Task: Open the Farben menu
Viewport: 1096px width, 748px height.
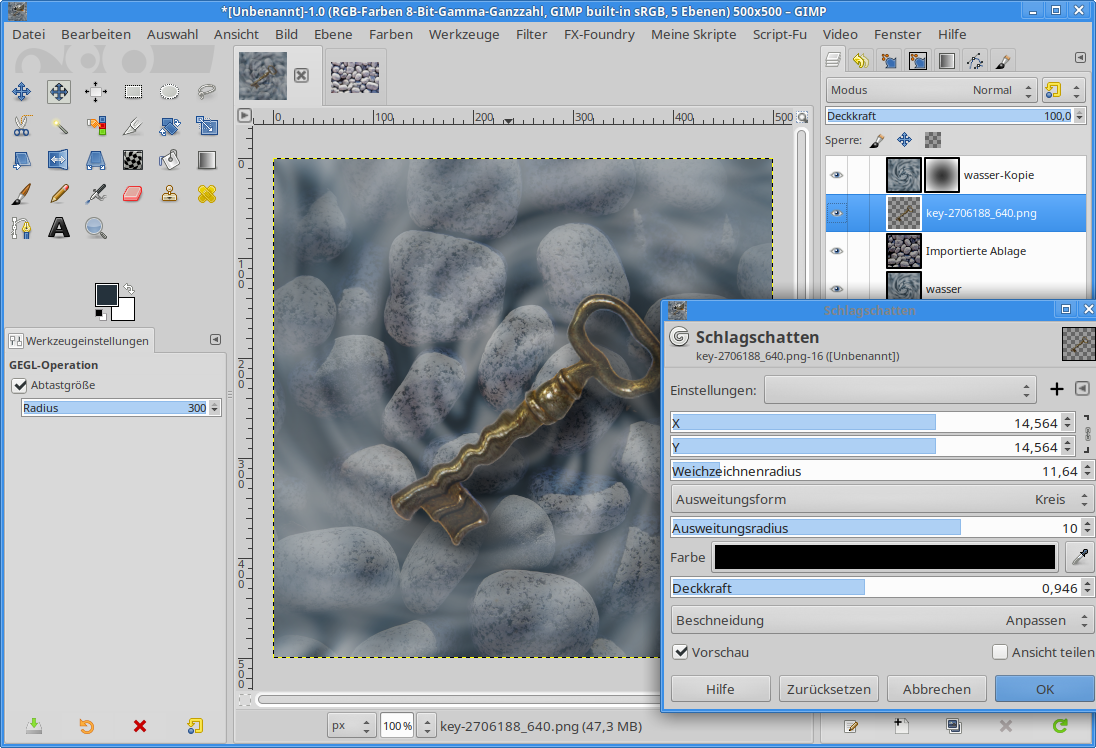Action: click(390, 34)
